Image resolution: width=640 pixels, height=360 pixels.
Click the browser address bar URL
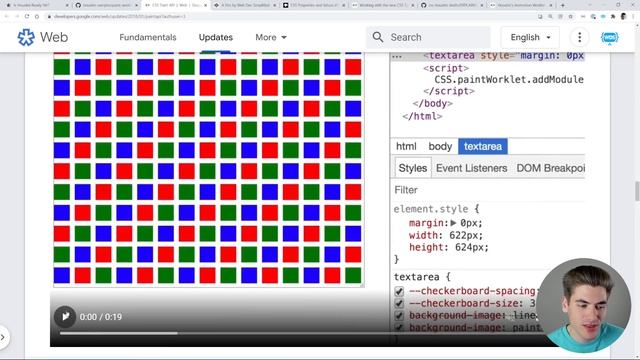120,16
